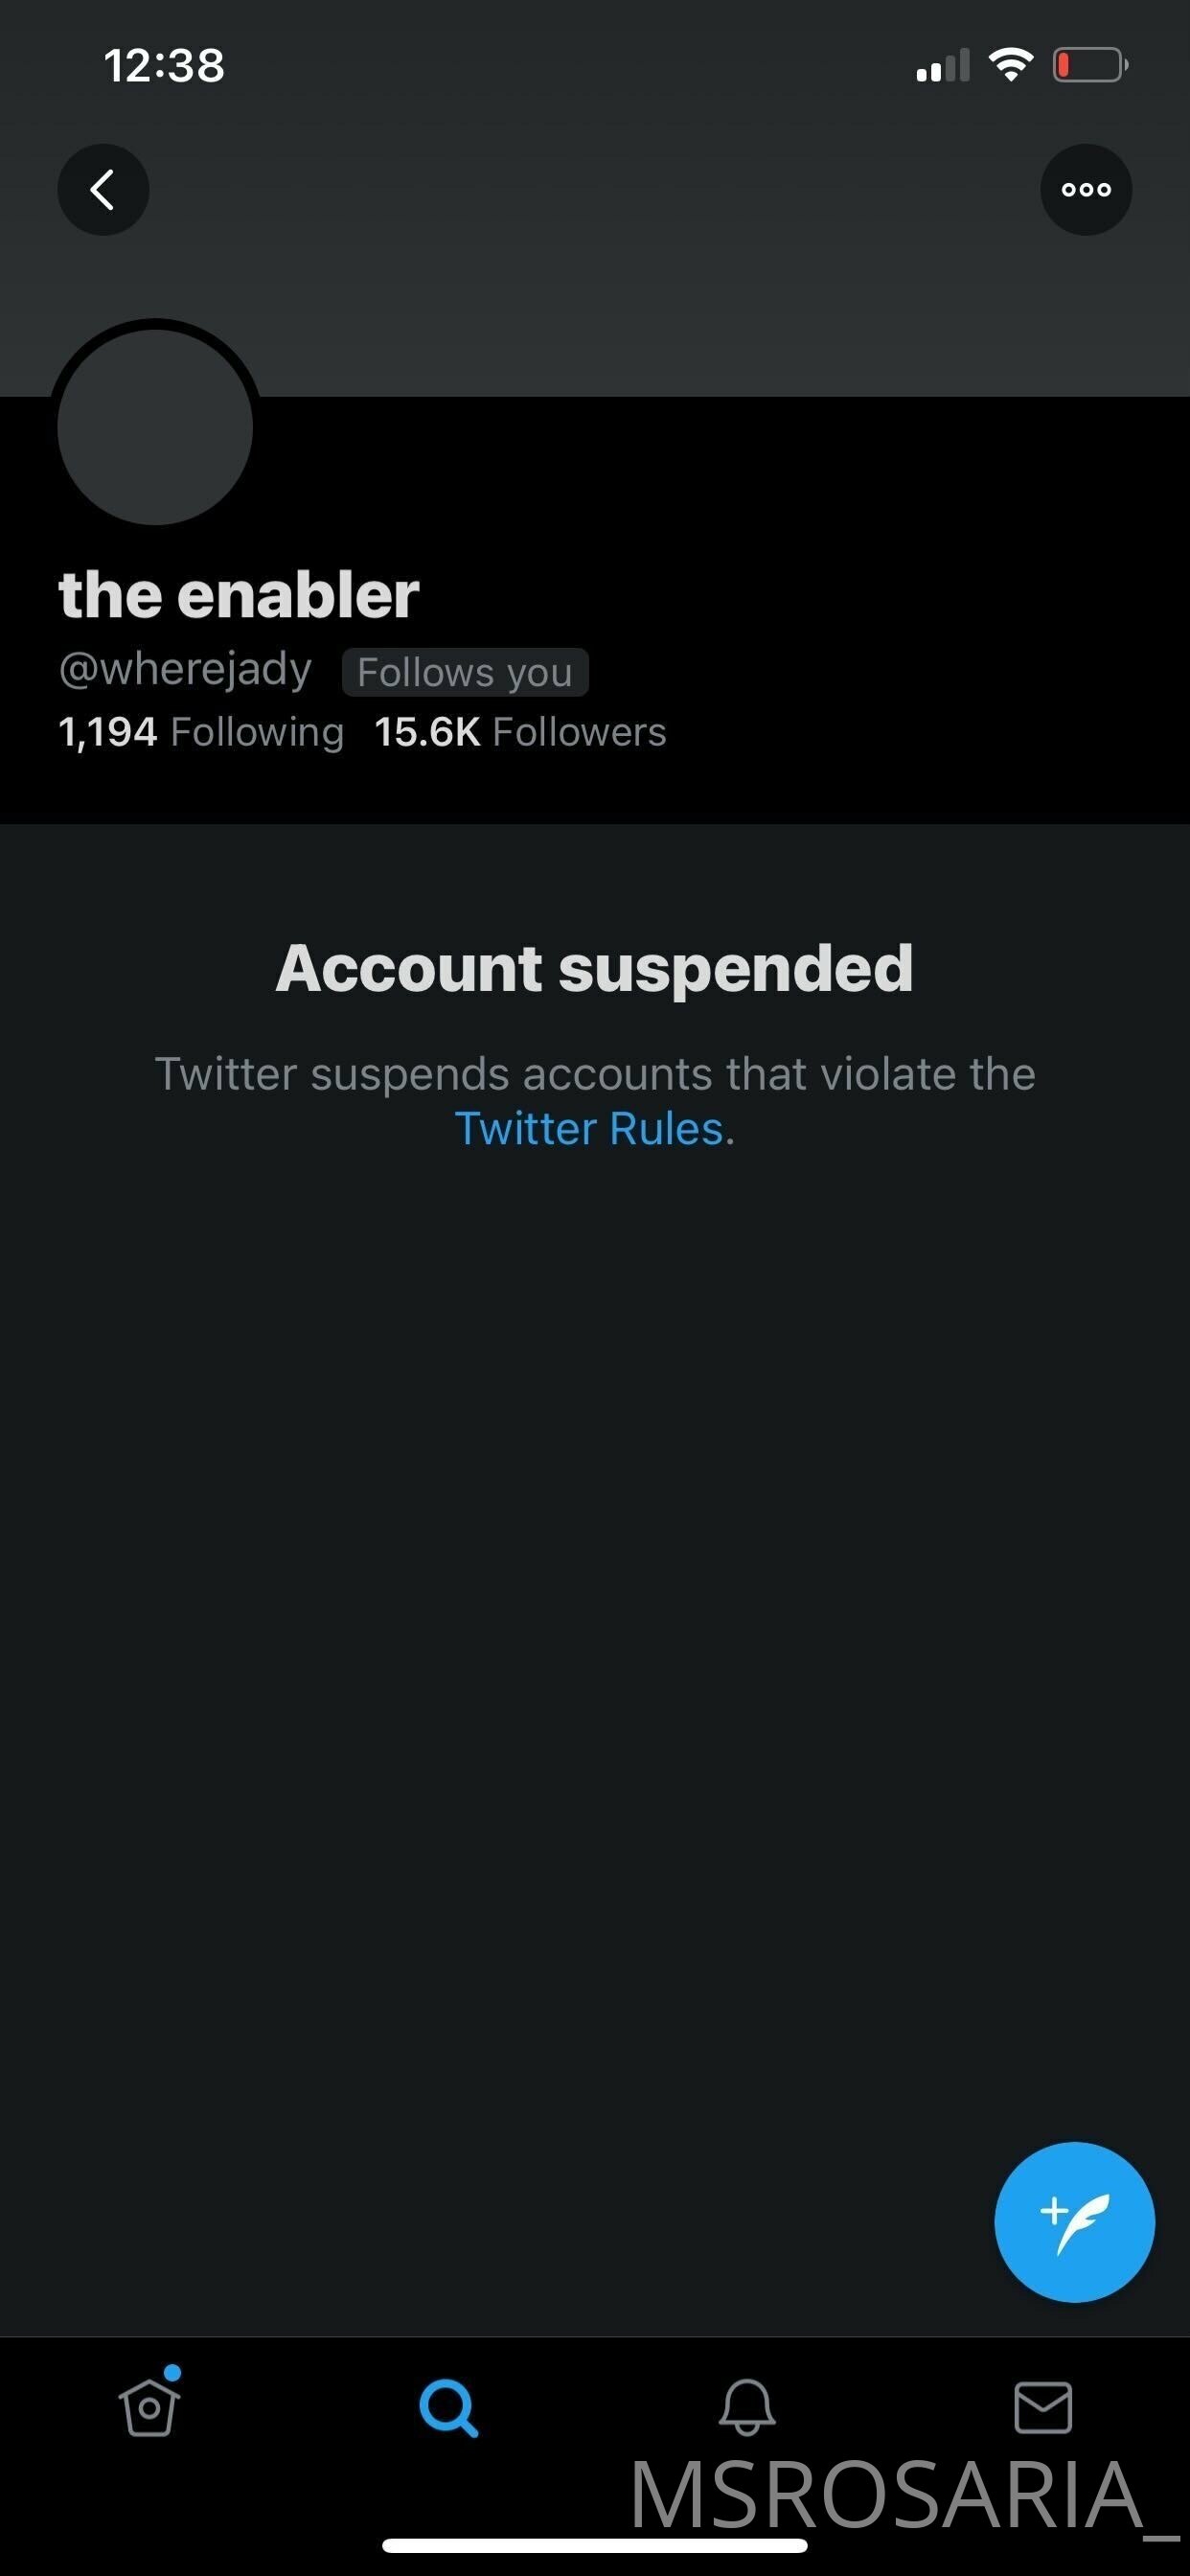Open the Search tab magnifier icon
The width and height of the screenshot is (1190, 2576).
448,2407
